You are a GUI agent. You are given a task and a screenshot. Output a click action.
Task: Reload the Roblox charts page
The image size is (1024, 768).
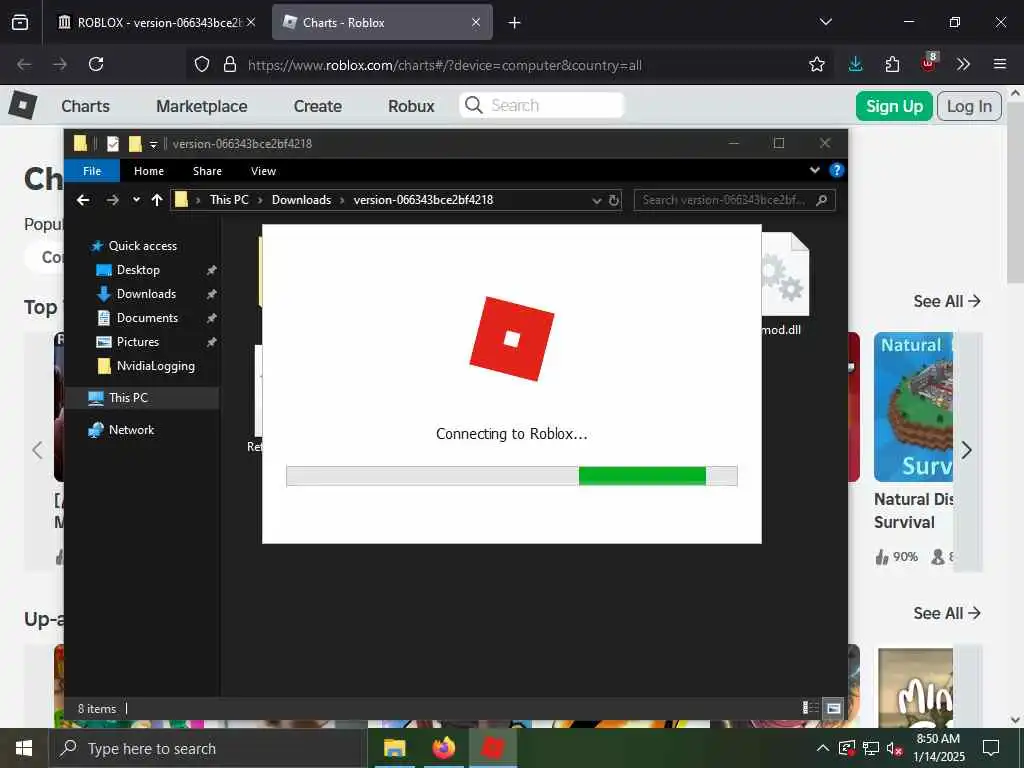96,64
